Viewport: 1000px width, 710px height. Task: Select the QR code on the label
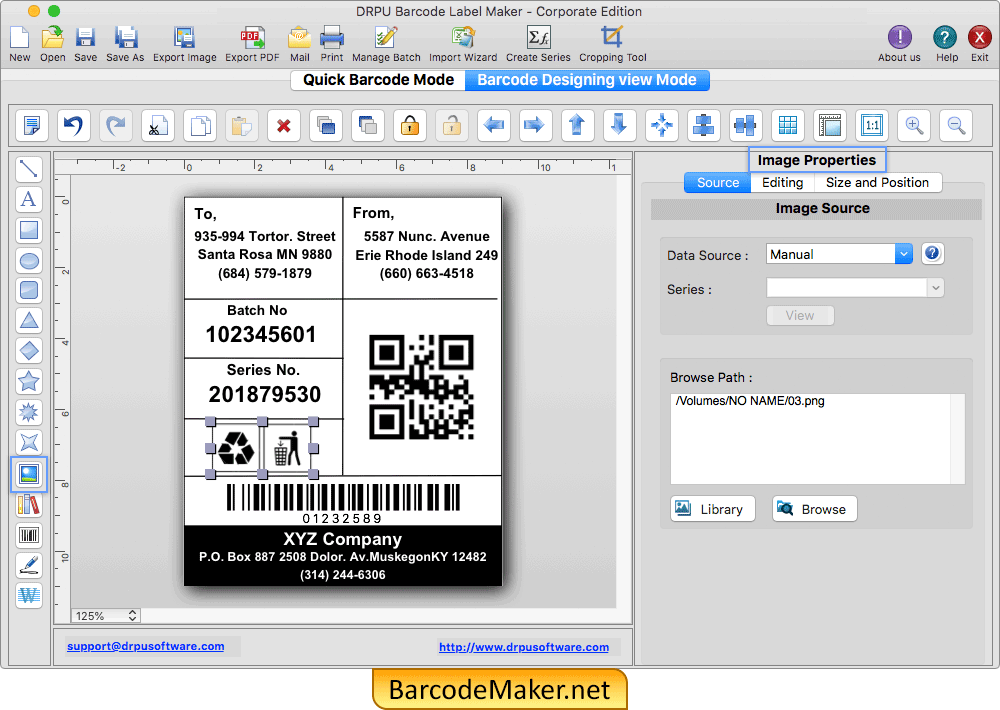pyautogui.click(x=421, y=387)
